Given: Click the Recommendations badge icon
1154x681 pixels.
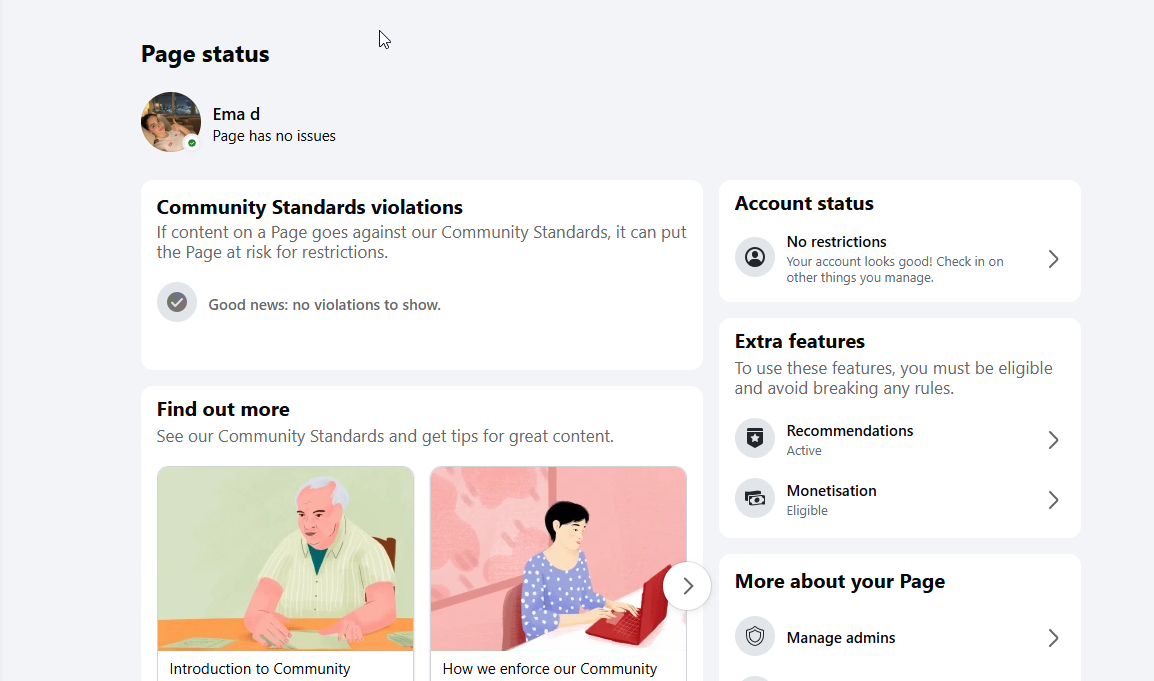Looking at the screenshot, I should 754,439.
